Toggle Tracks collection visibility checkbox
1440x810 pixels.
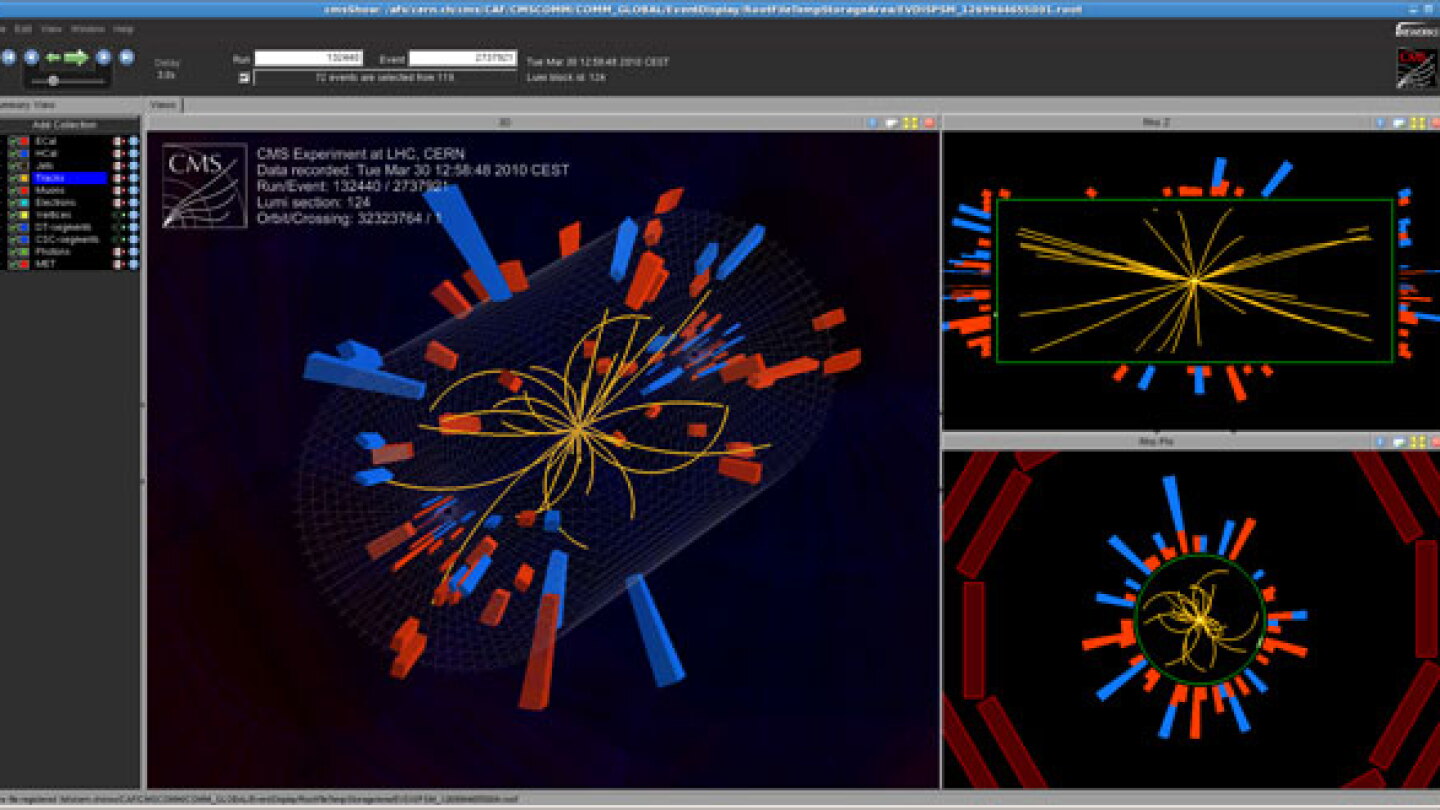12,178
